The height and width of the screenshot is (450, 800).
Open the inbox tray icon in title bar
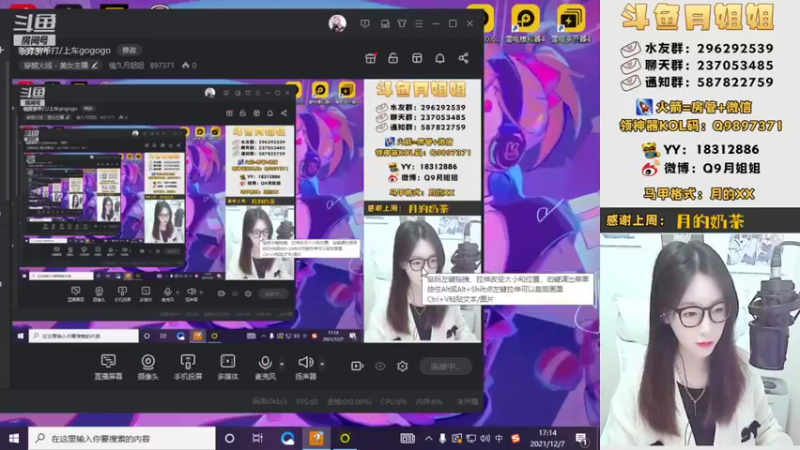385,23
